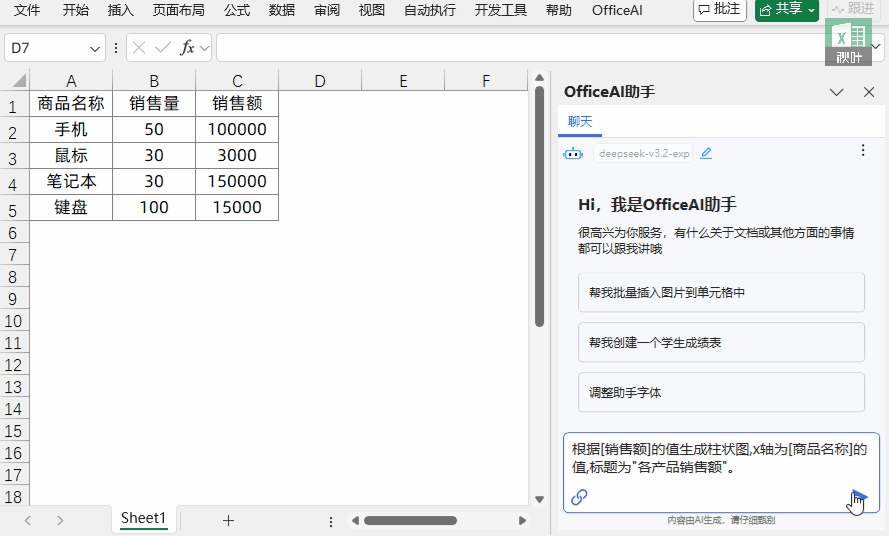
Task: Close the OfficeAI assistant panel
Action: [869, 92]
